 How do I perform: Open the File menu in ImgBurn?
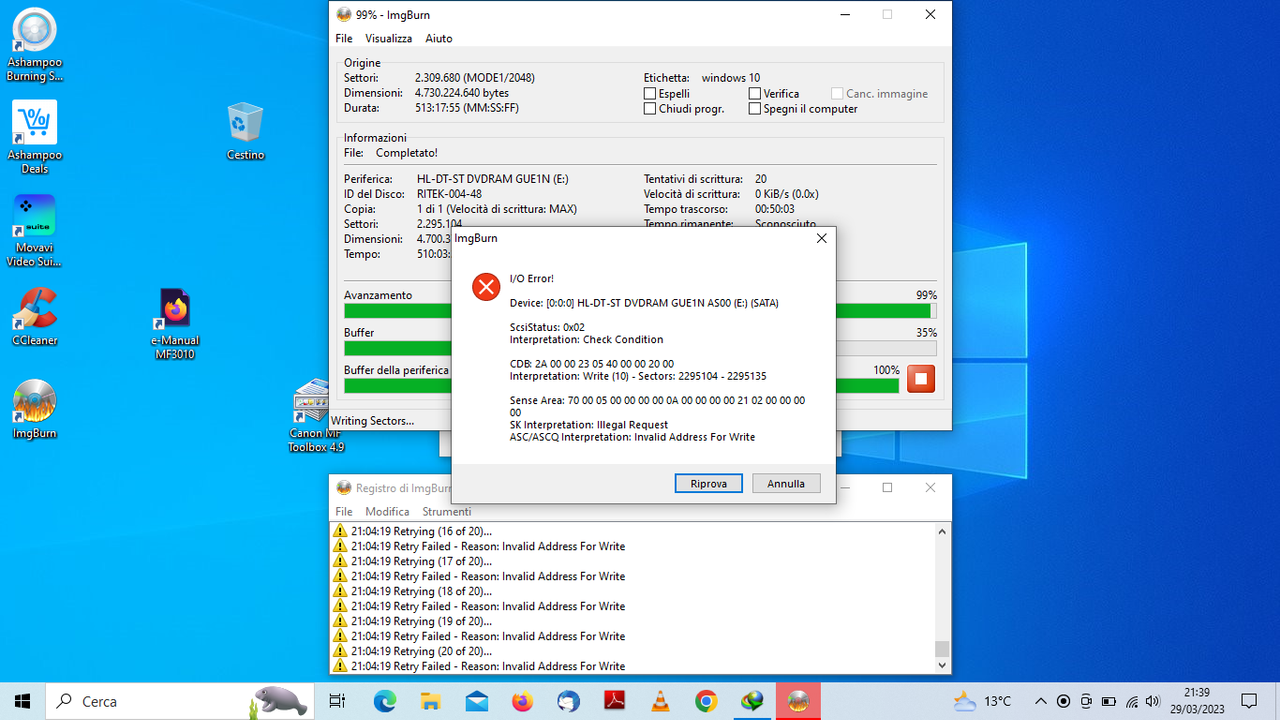pyautogui.click(x=344, y=38)
